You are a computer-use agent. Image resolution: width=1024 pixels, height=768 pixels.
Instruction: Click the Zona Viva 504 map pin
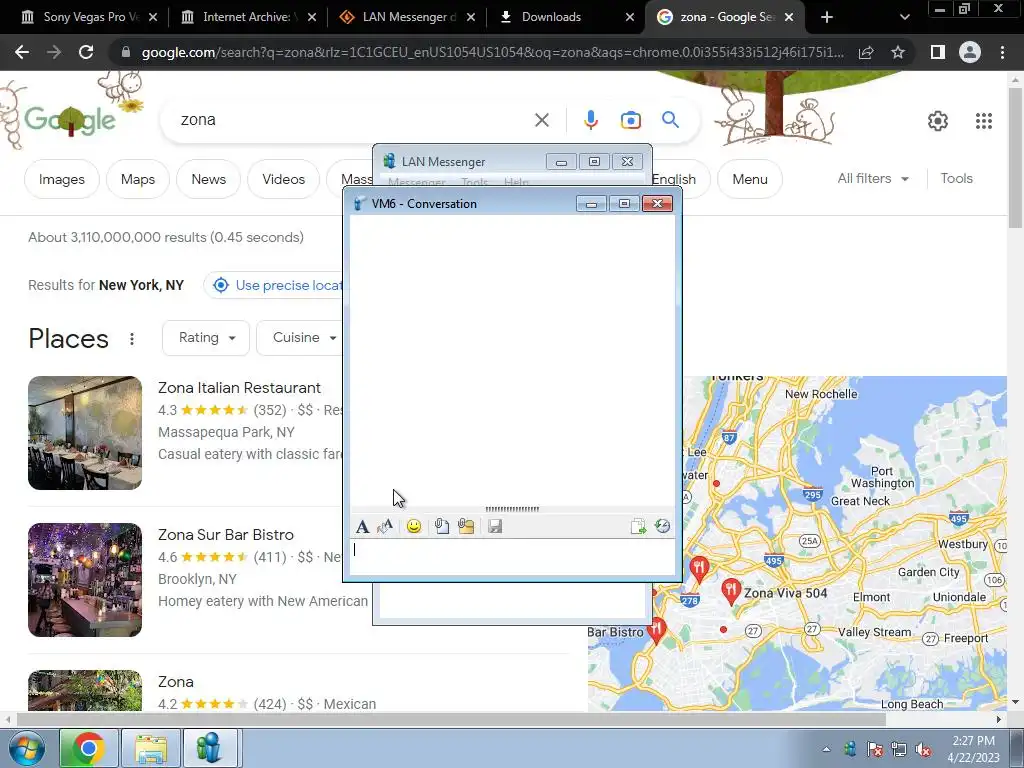730,590
